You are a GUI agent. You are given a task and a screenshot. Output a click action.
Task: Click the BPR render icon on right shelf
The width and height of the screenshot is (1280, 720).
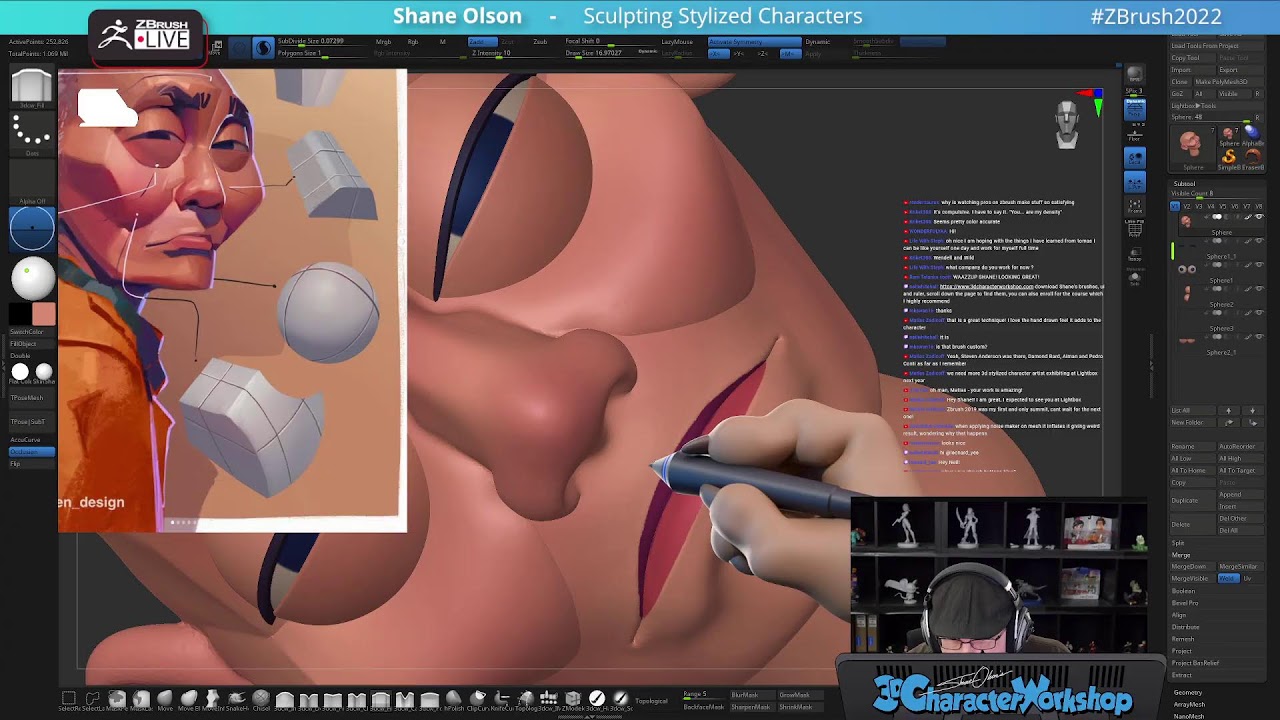pyautogui.click(x=1134, y=75)
